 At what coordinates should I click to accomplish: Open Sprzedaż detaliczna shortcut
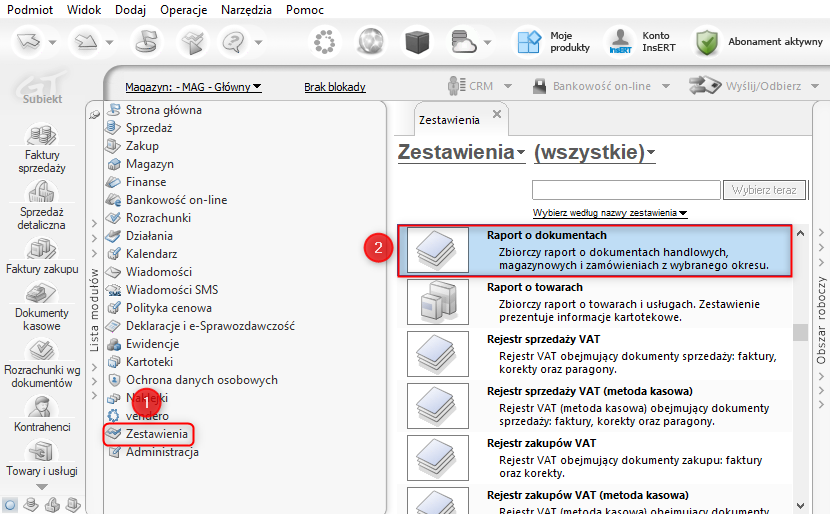click(x=42, y=205)
